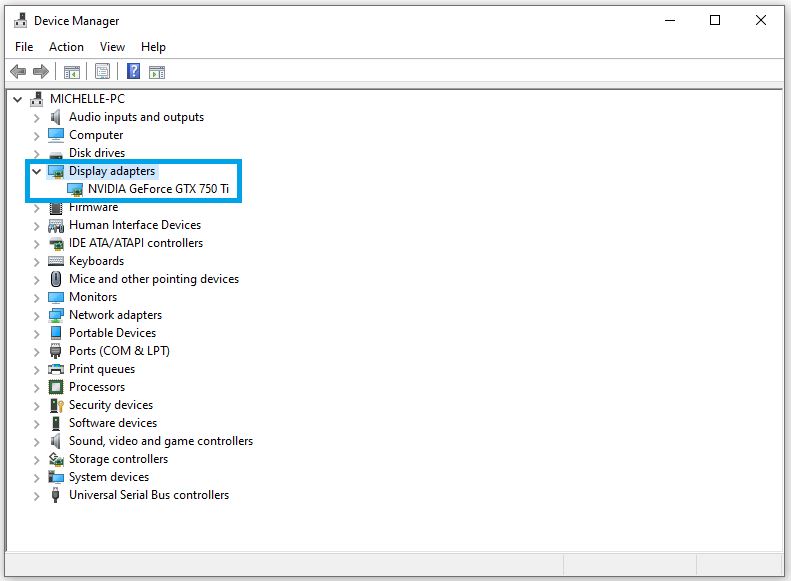Click the Security devices key icon
This screenshot has height=581, width=791.
pyautogui.click(x=56, y=405)
